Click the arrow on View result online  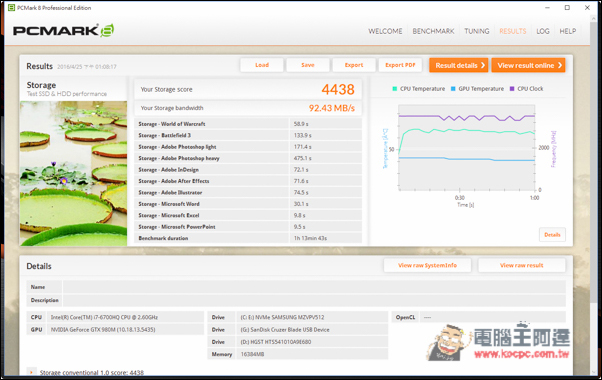coord(560,65)
